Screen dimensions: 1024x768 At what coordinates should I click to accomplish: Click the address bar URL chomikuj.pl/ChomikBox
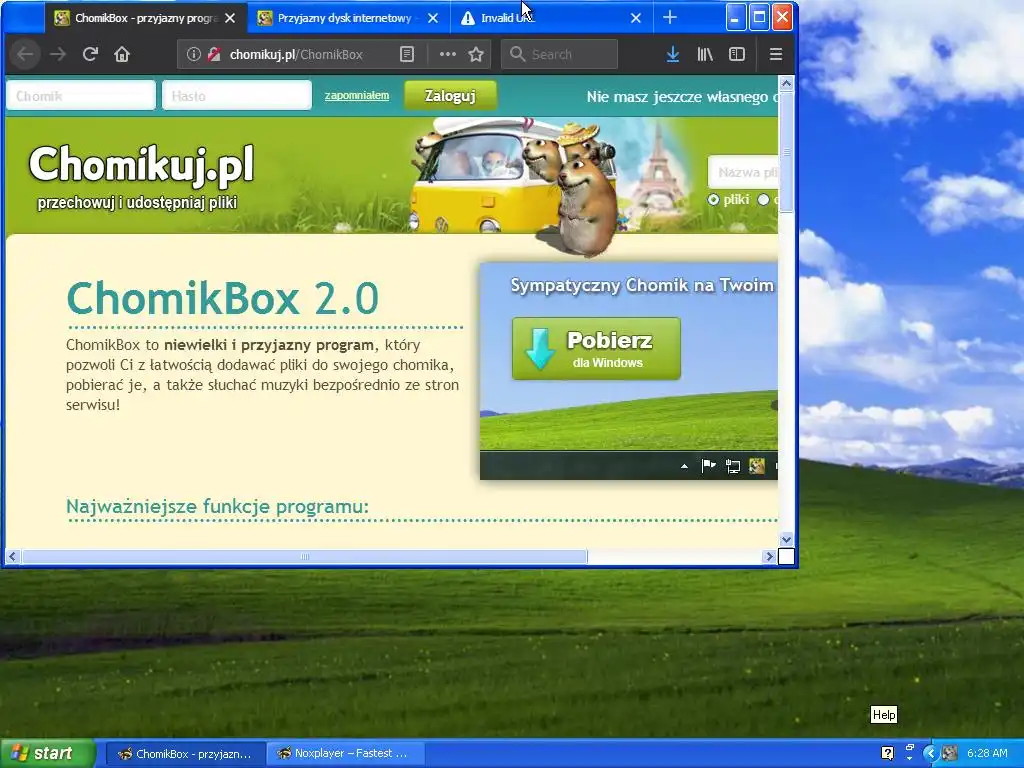point(296,54)
